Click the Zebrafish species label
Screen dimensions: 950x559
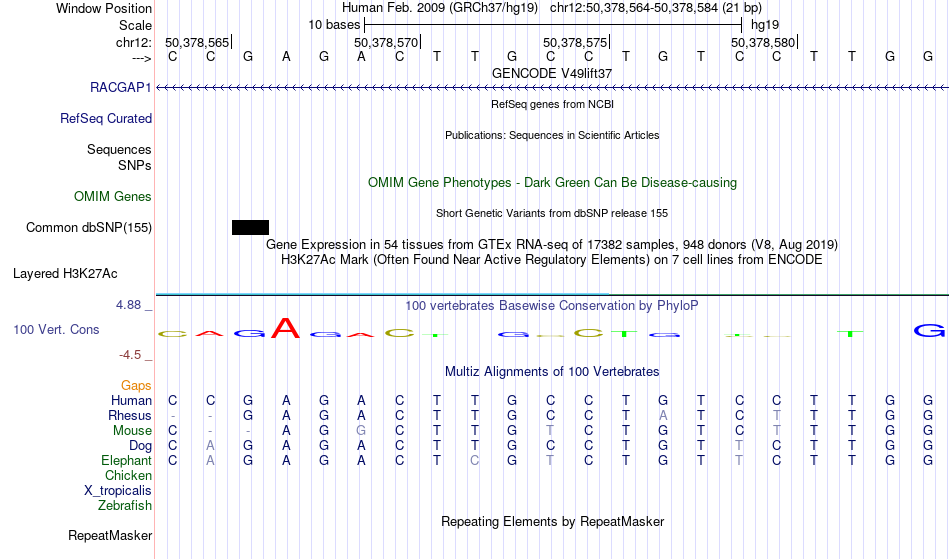pos(125,505)
